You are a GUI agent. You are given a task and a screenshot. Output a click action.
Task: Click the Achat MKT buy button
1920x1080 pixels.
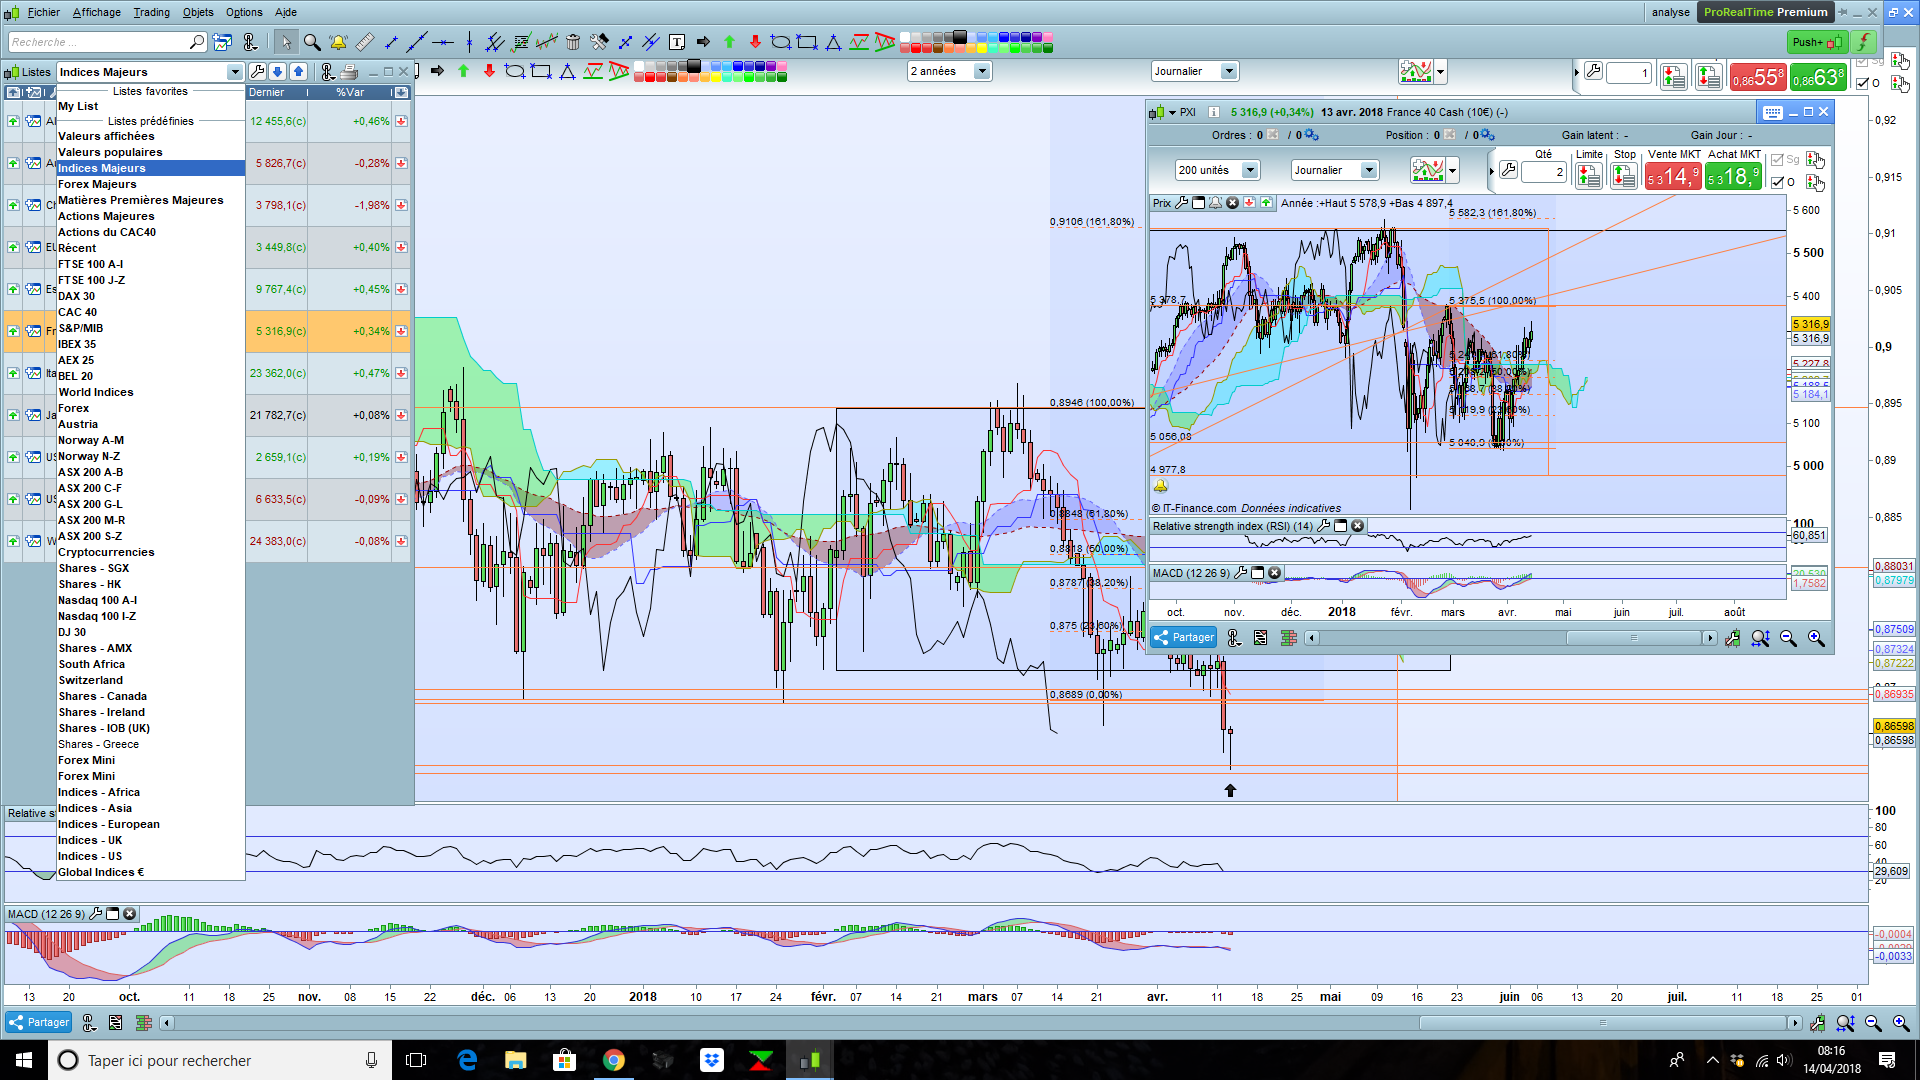pyautogui.click(x=1734, y=176)
